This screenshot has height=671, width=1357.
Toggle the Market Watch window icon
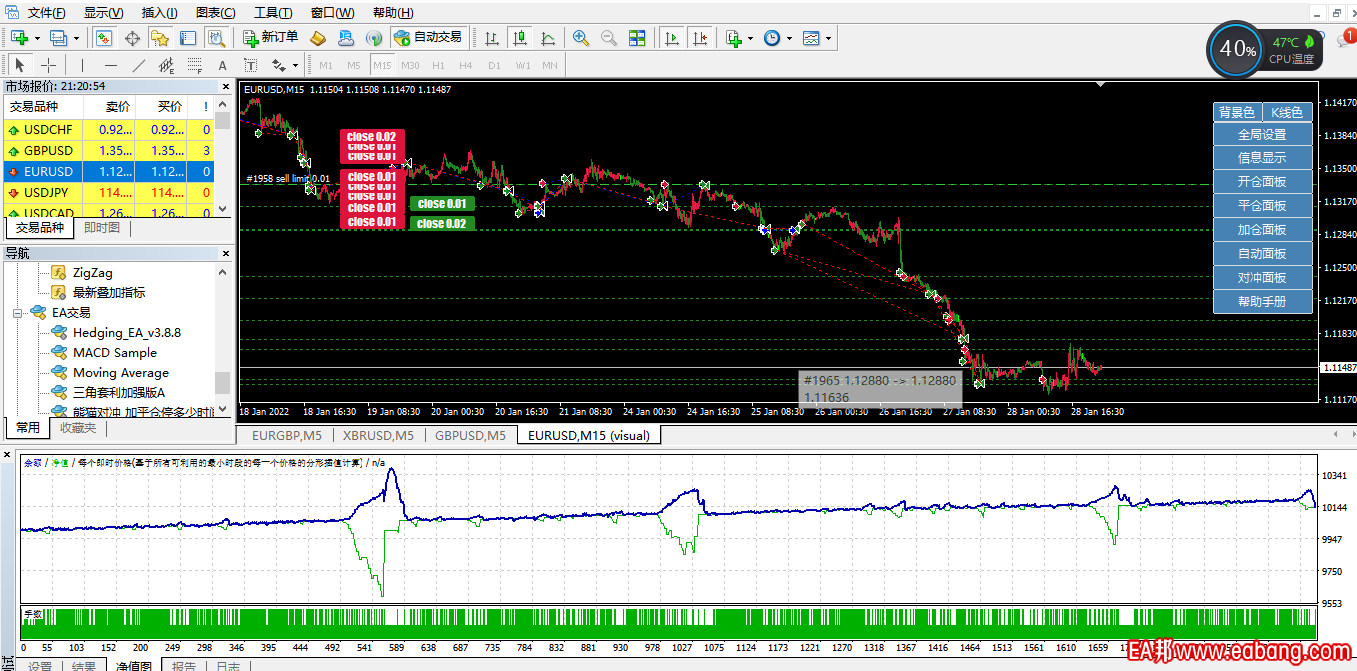pos(103,38)
